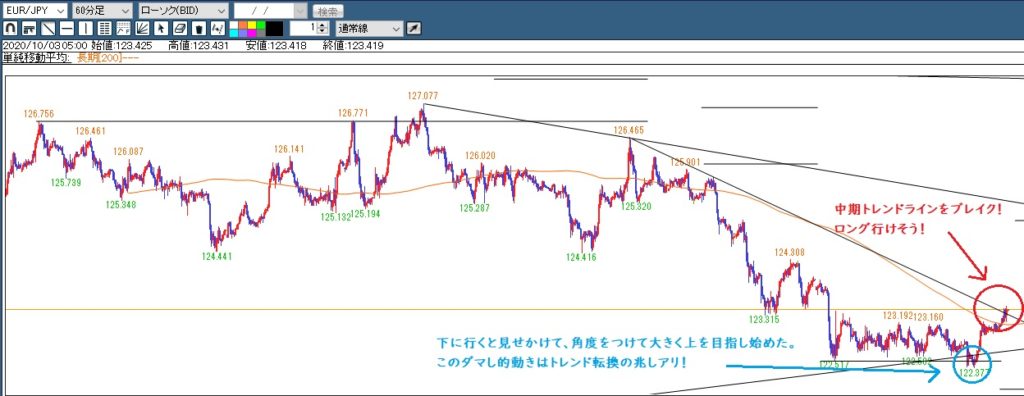Click the 検索 search button

[x=328, y=11]
